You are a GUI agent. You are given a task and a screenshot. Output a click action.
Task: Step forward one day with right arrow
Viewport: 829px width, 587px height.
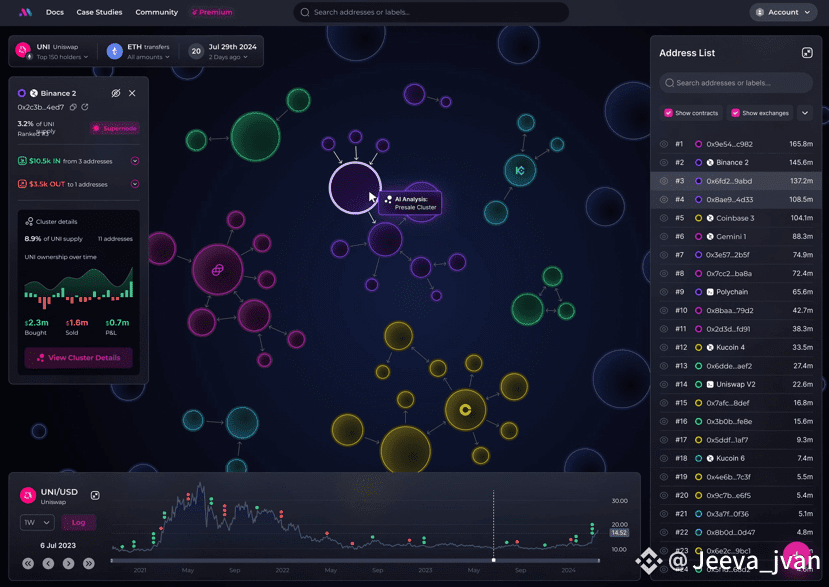coord(68,564)
